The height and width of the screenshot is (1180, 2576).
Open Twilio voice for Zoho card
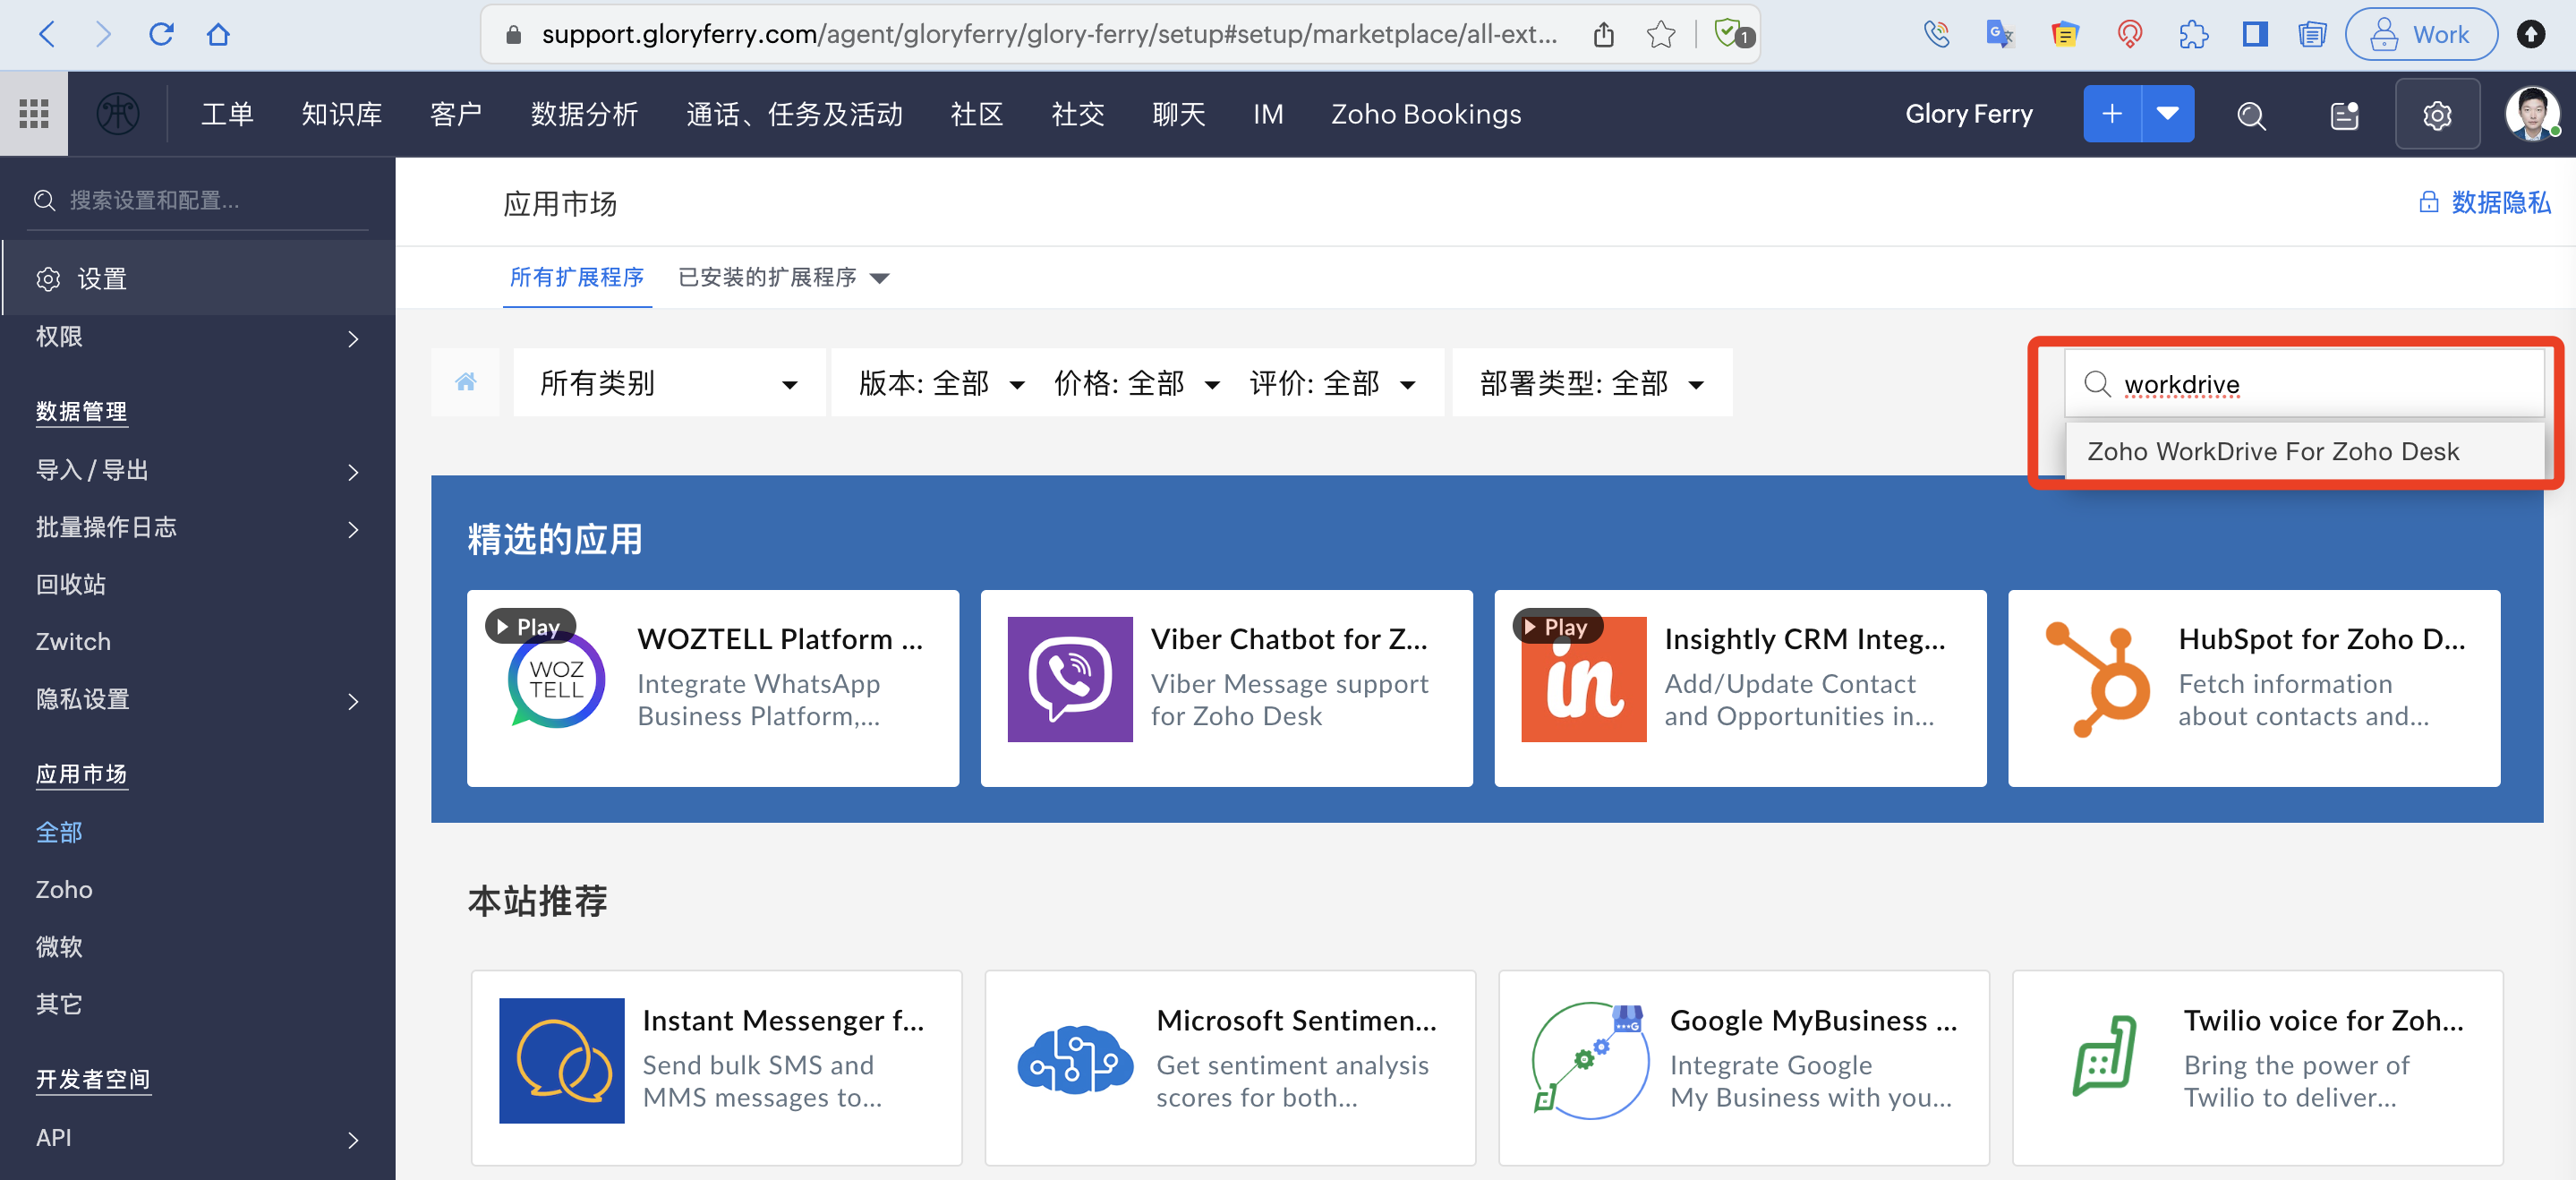2258,1067
